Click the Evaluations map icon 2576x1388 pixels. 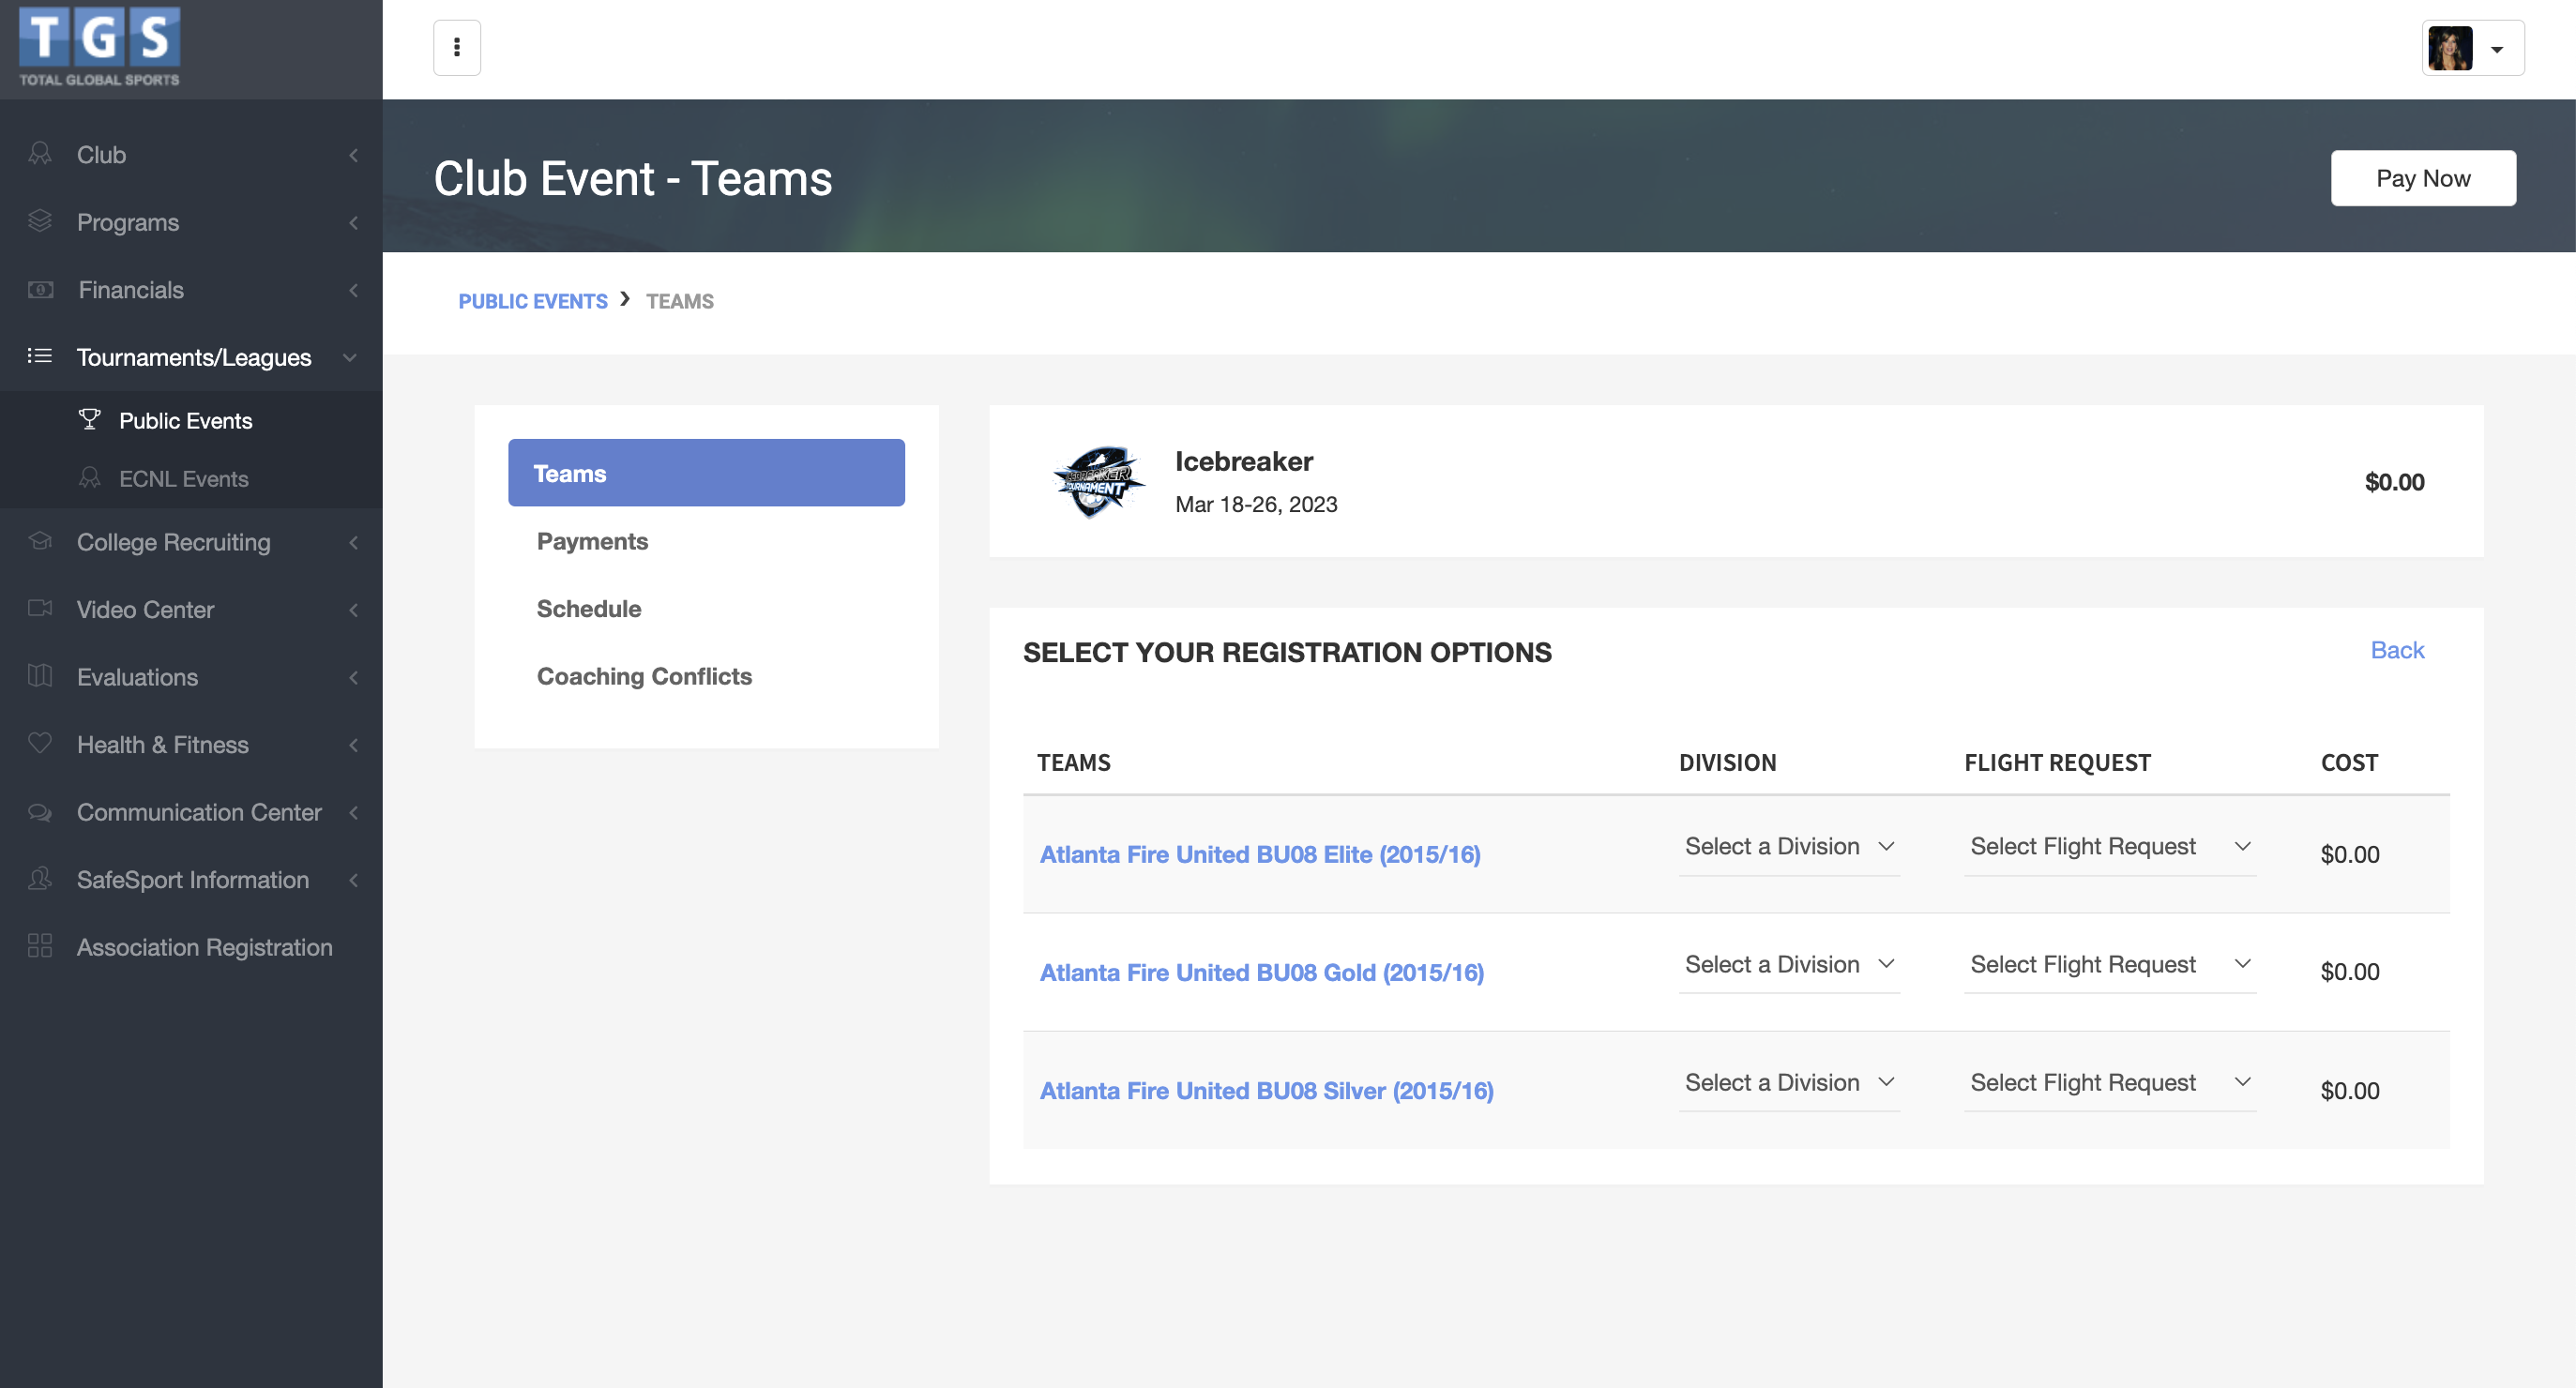(40, 676)
